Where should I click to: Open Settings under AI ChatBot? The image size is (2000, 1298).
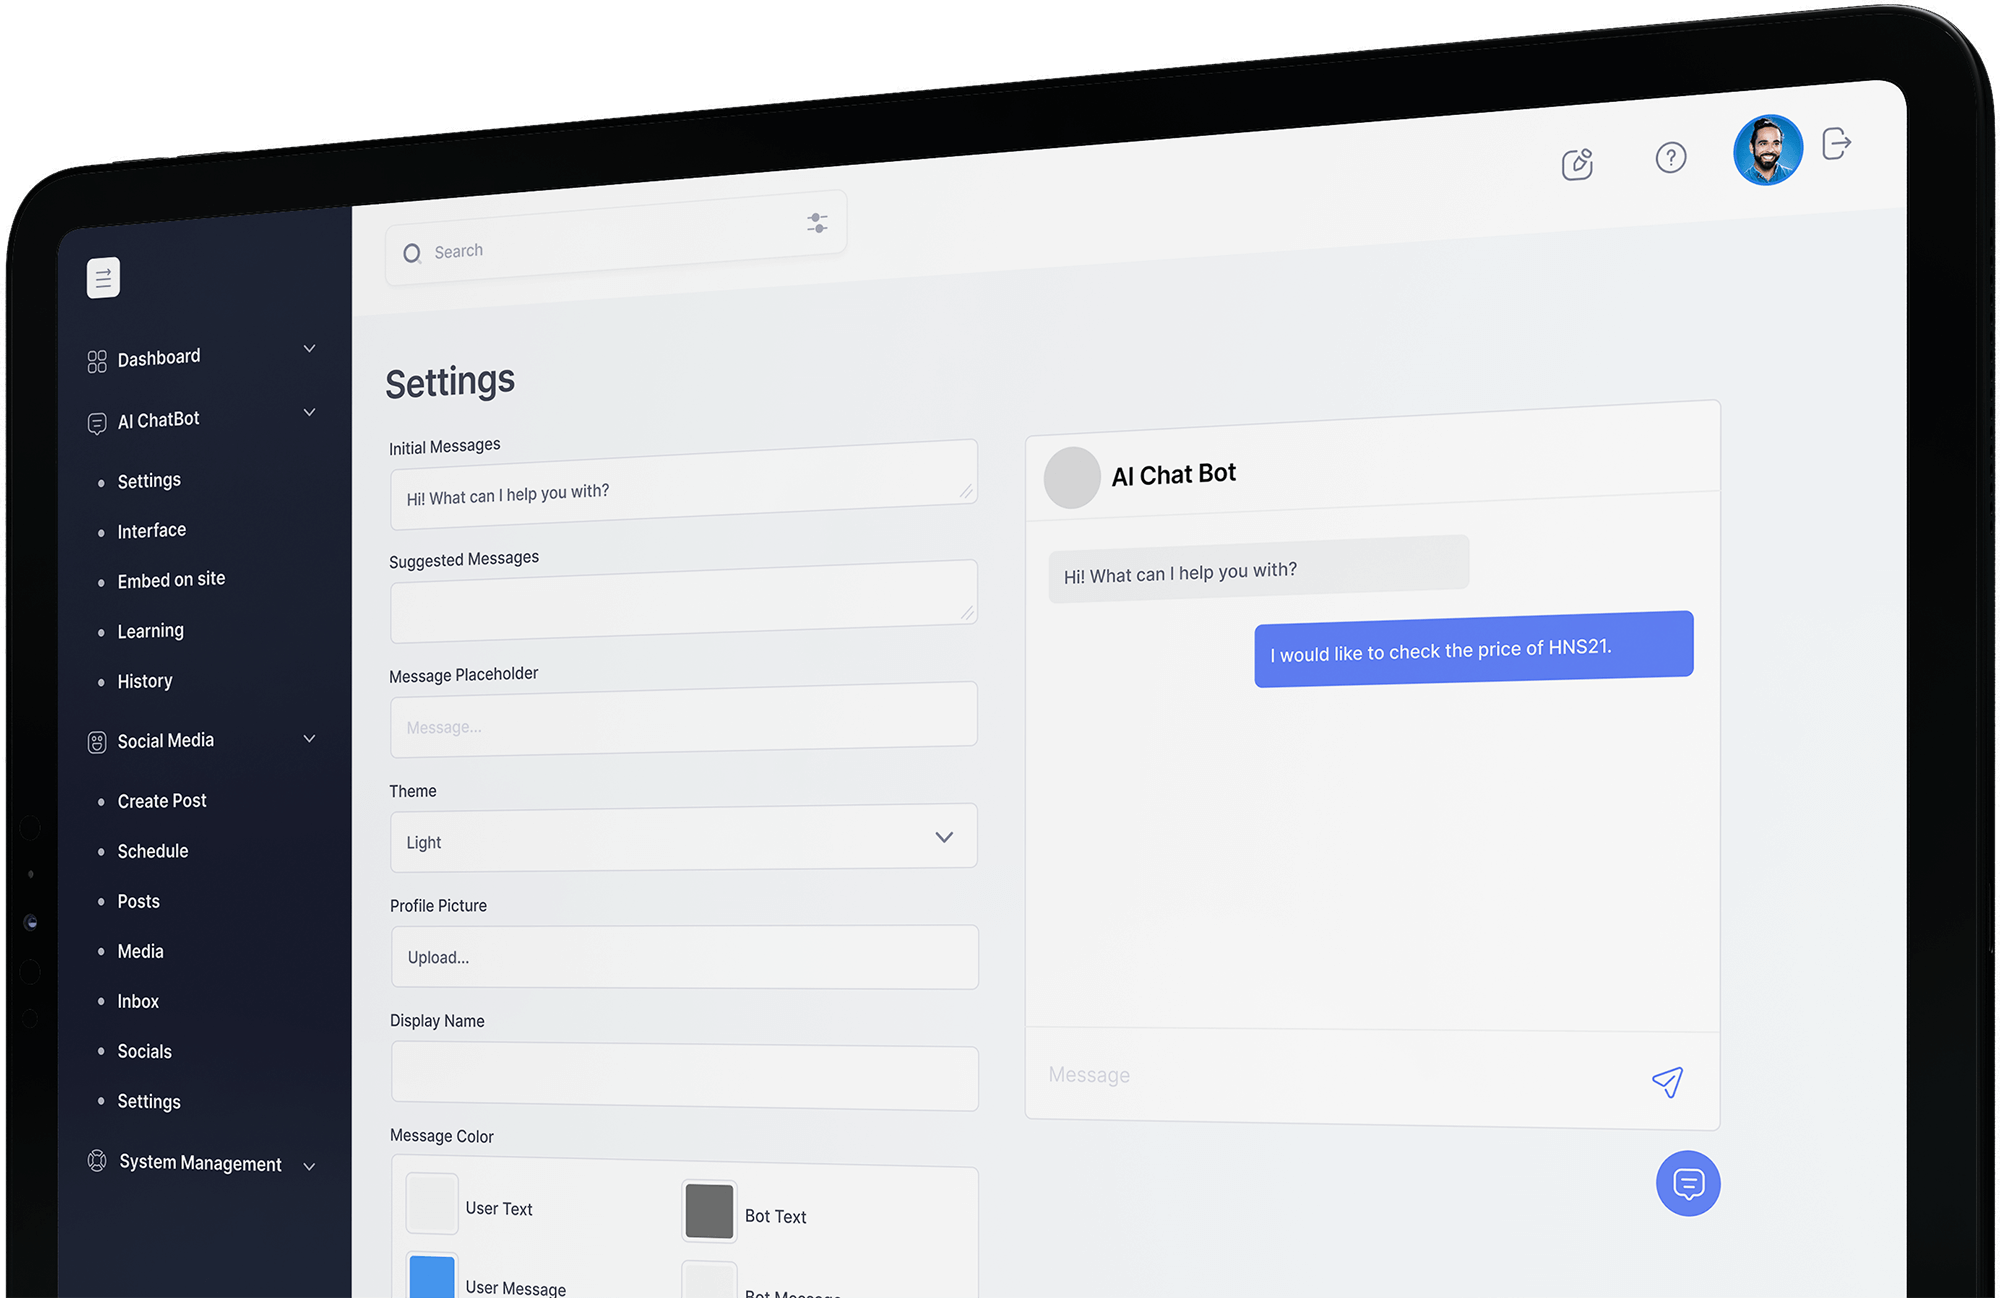click(x=149, y=481)
